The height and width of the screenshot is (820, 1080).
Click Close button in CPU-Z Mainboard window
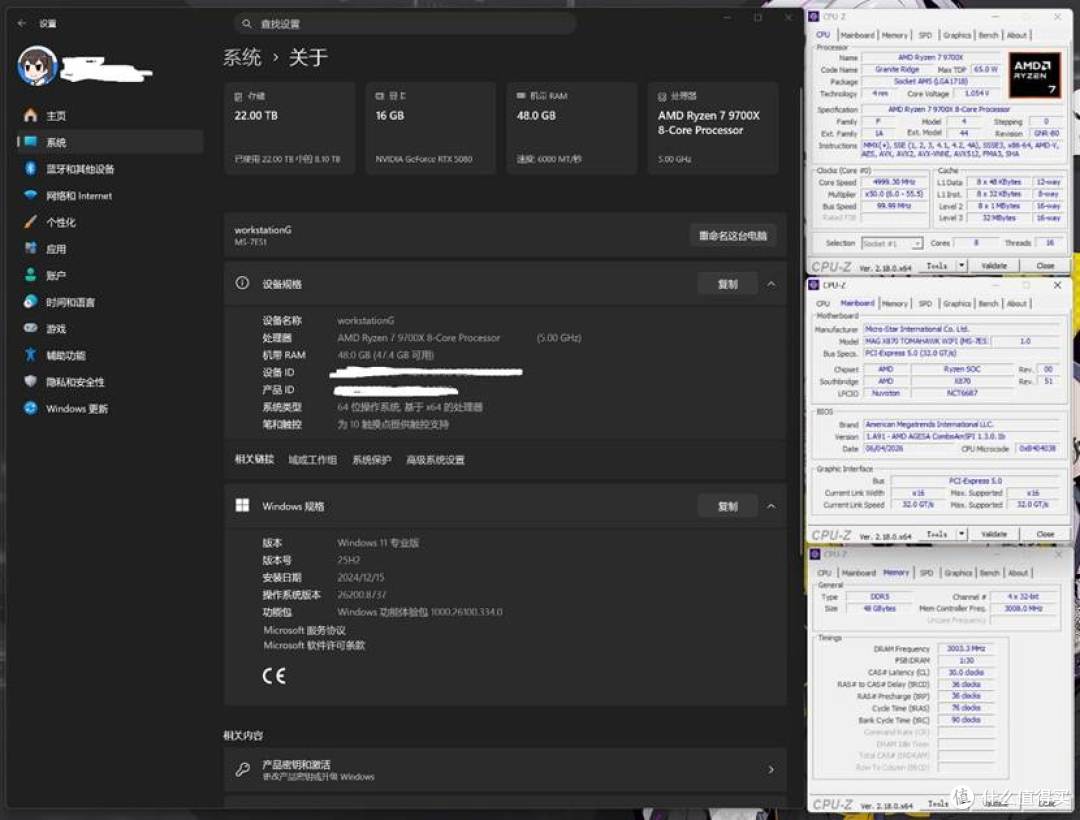pyautogui.click(x=1044, y=534)
